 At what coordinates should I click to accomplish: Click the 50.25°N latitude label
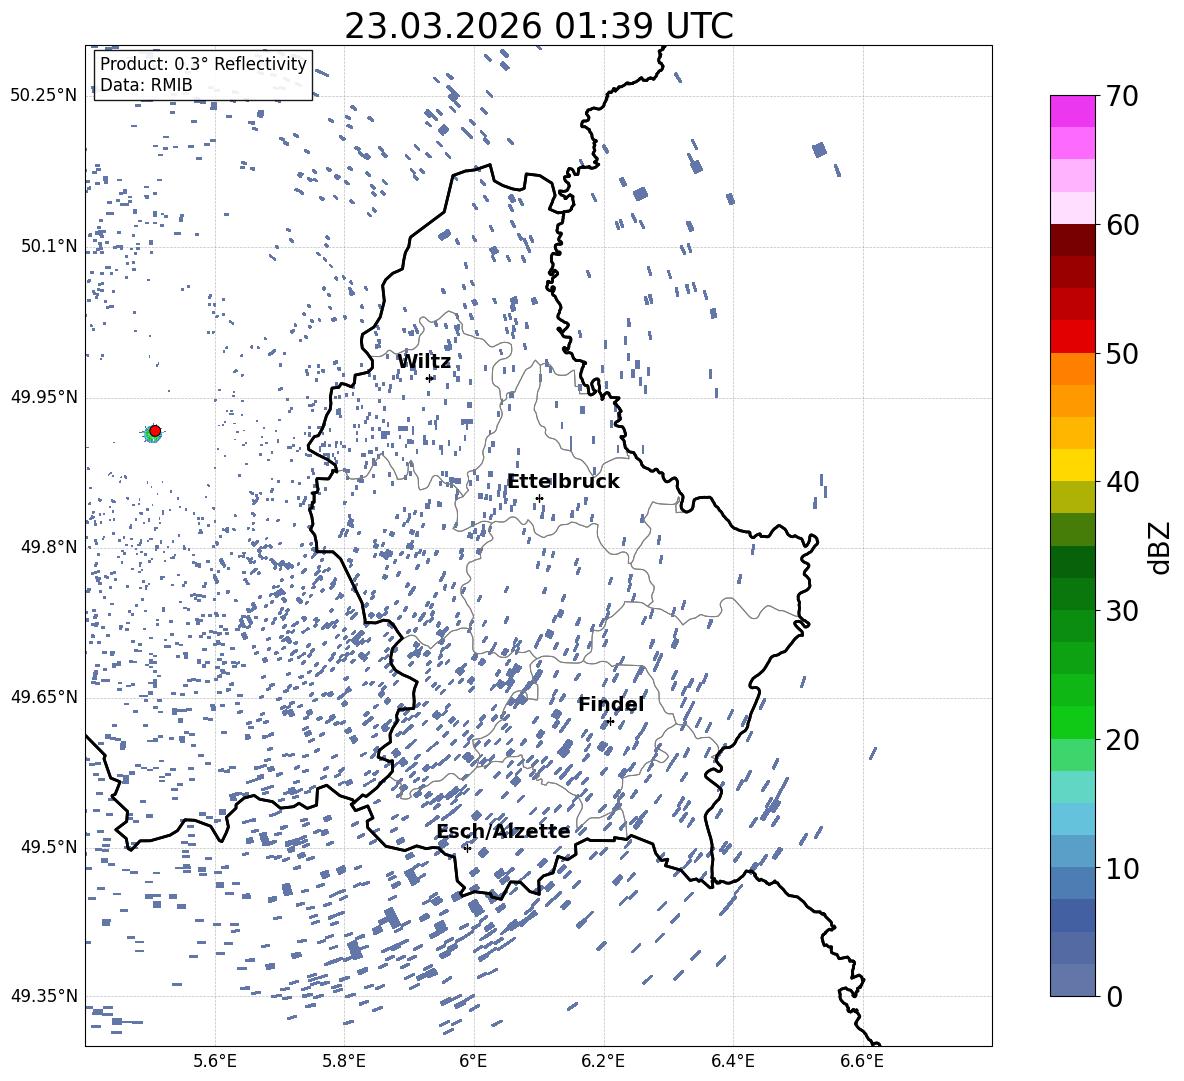44,96
